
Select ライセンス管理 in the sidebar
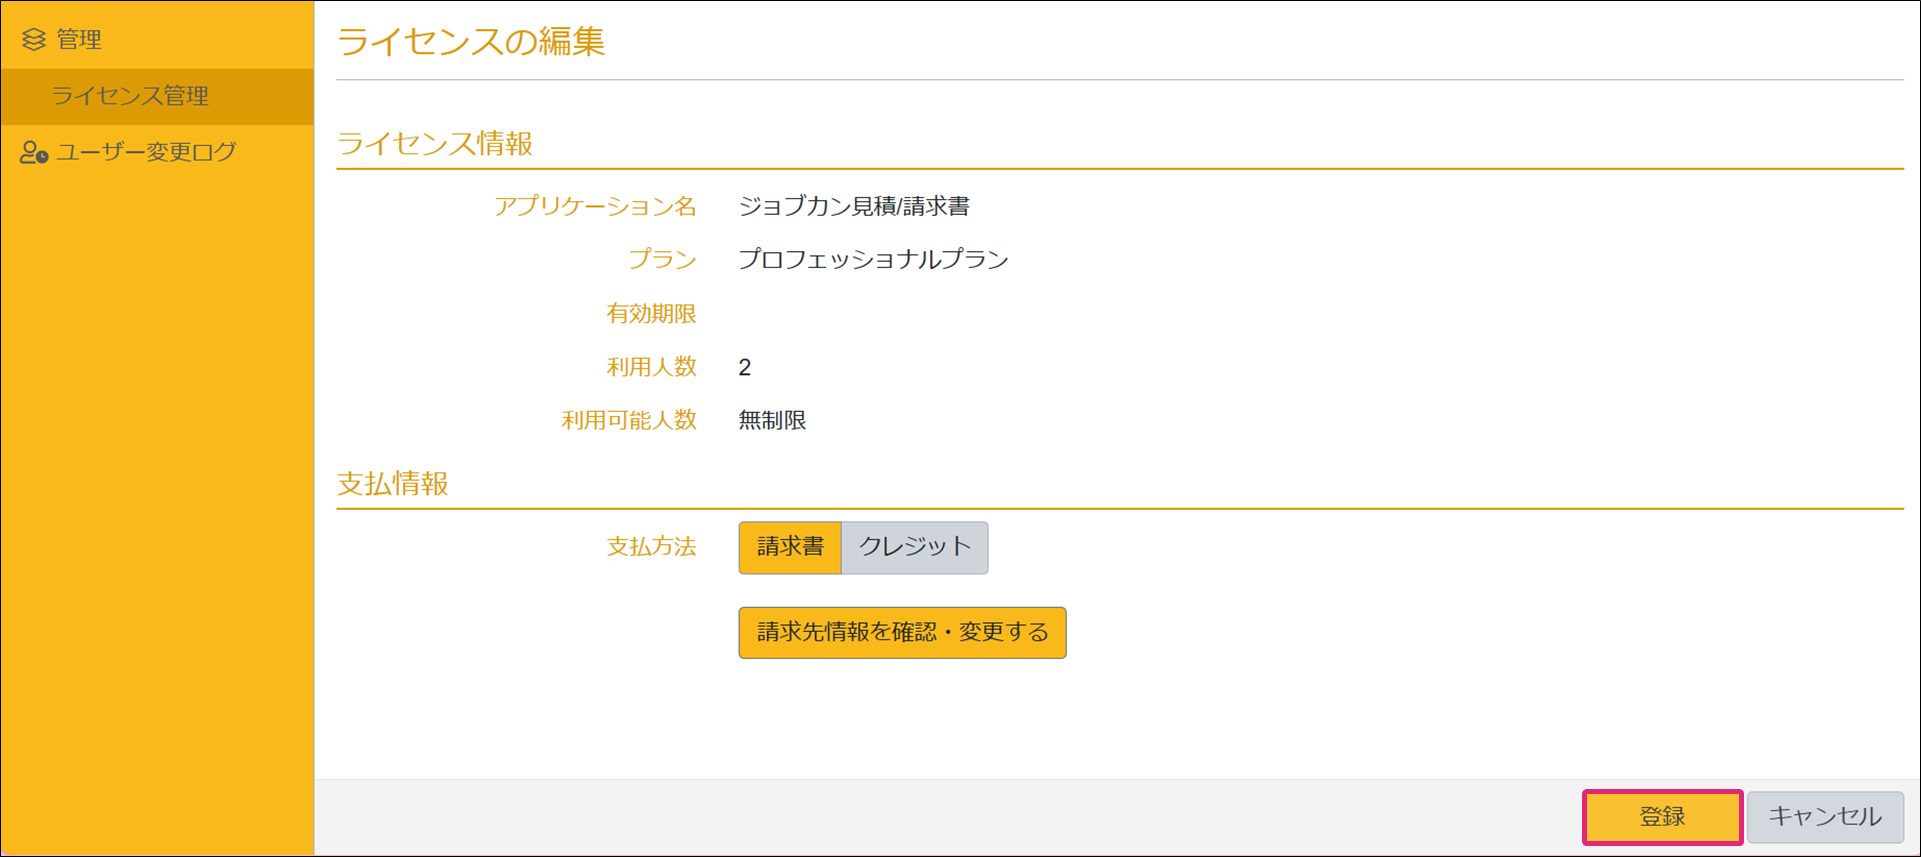pyautogui.click(x=130, y=96)
